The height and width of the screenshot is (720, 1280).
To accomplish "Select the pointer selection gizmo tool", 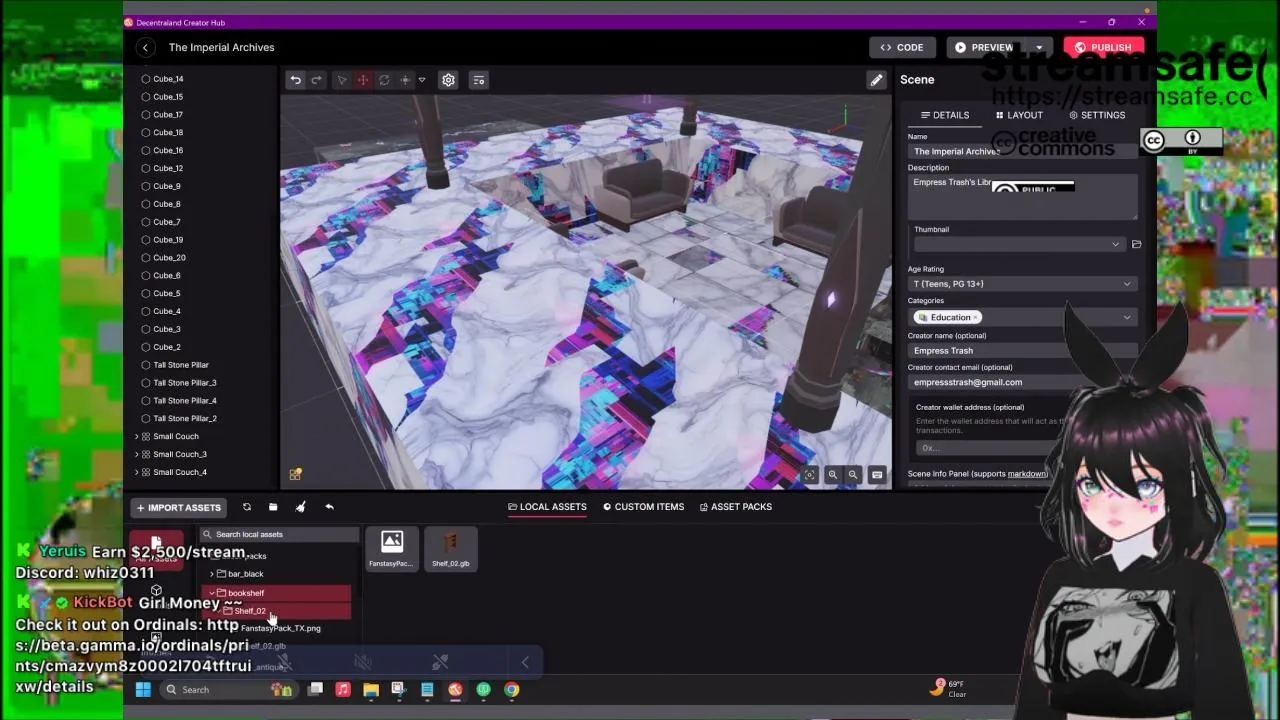I will coord(341,80).
